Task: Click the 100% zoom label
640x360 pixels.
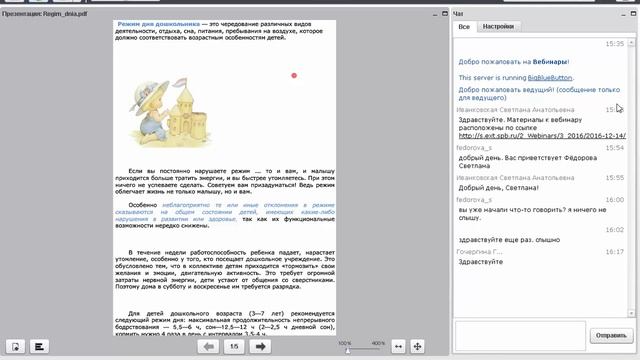Action: tap(345, 343)
